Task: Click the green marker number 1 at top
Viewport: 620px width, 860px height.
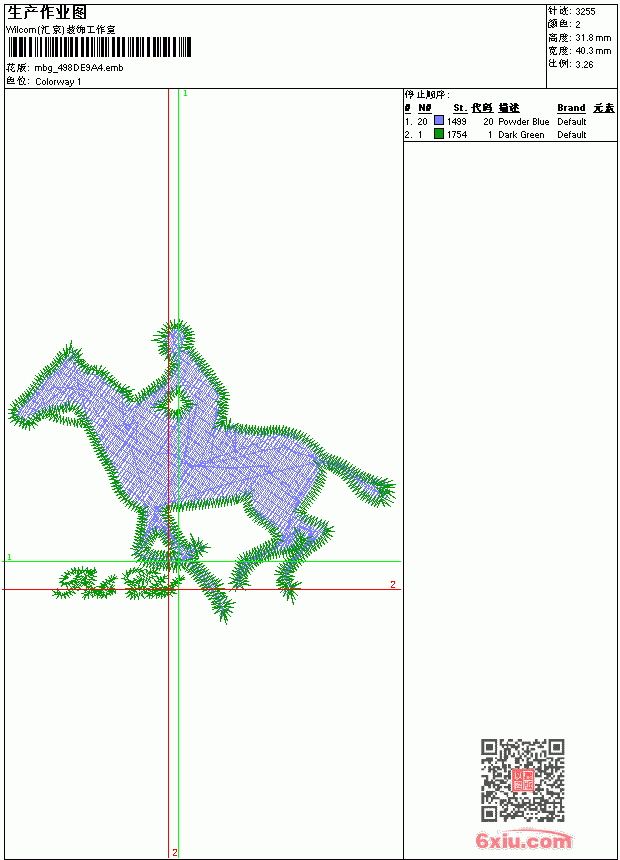Action: click(x=185, y=94)
